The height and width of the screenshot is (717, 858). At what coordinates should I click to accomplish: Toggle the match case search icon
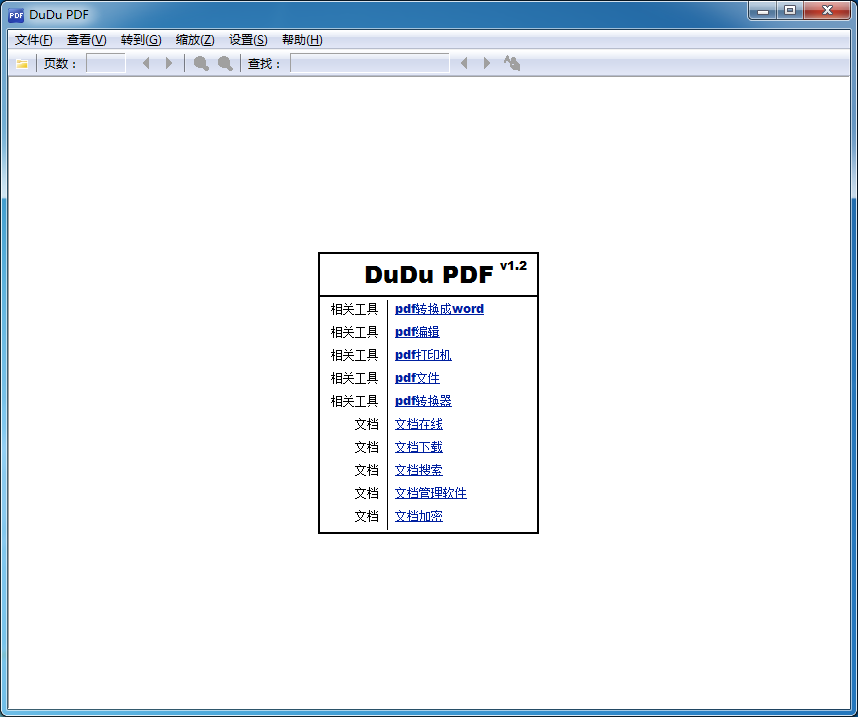point(512,64)
